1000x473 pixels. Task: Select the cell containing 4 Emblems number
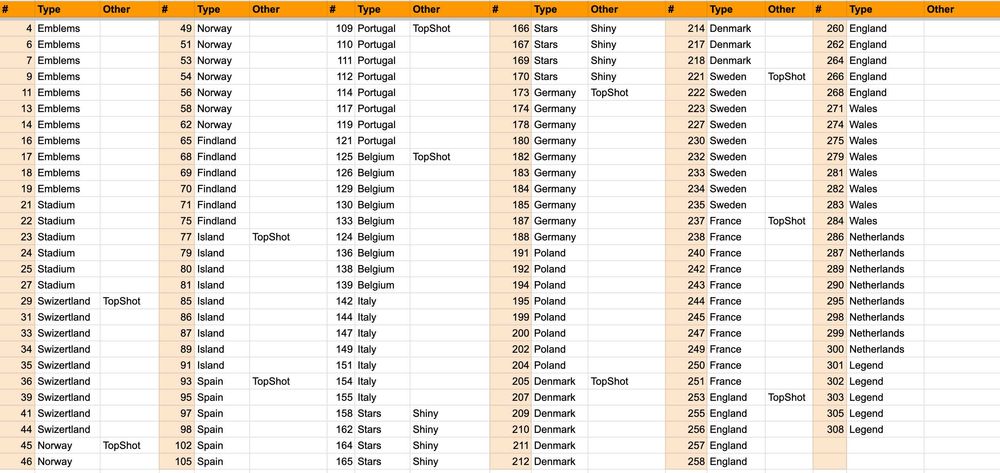(x=17, y=29)
